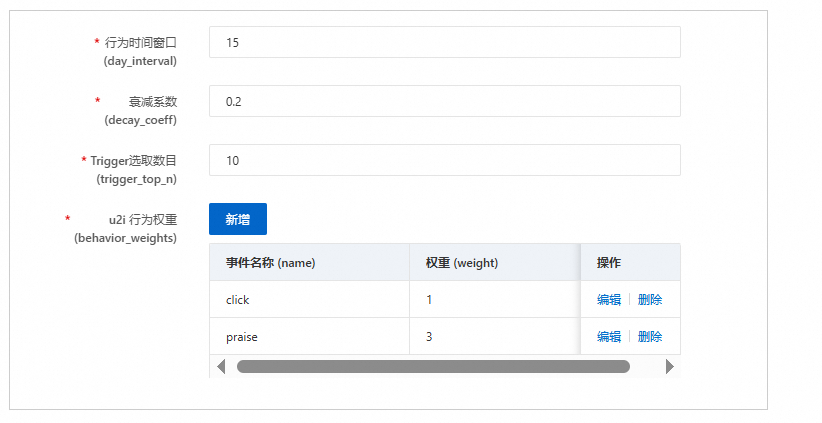The height and width of the screenshot is (423, 822).
Task: Click the blue 新增 button
Action: [238, 219]
